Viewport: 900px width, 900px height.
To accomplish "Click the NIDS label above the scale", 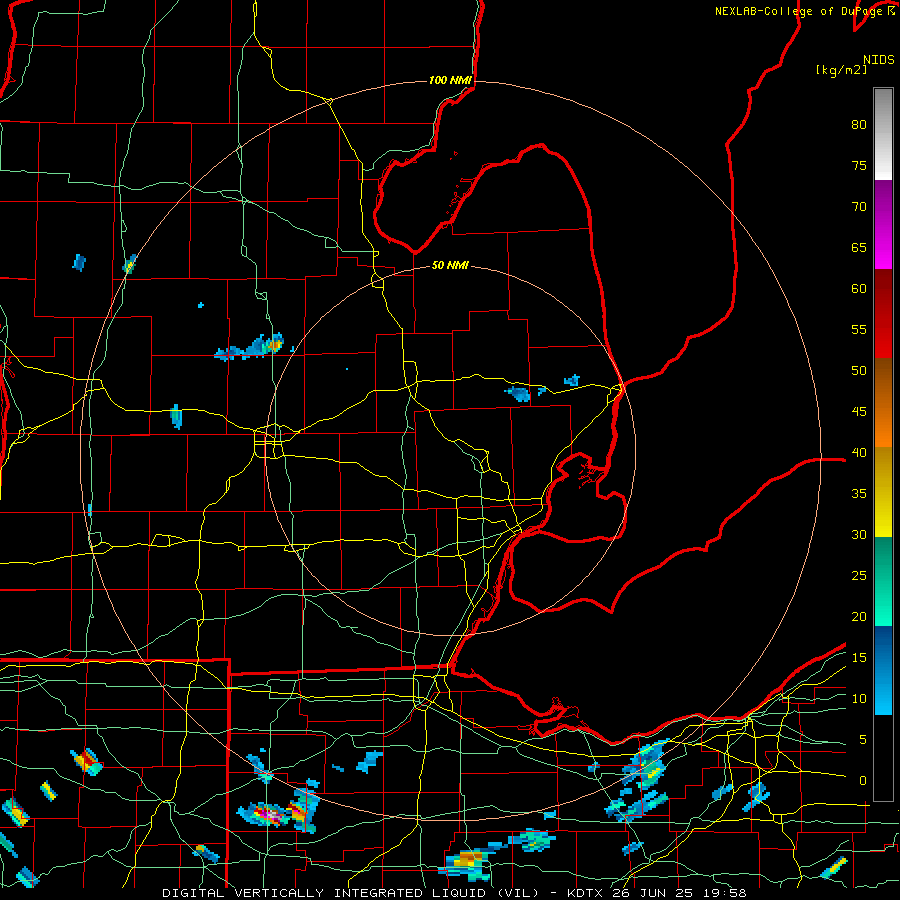I will click(878, 60).
